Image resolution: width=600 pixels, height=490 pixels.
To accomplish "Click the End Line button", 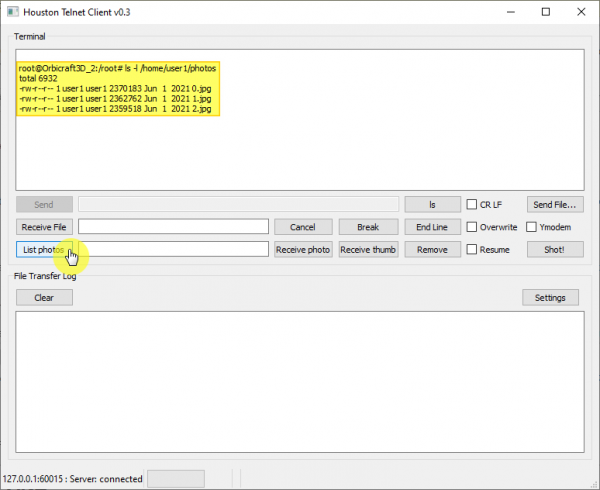I will [431, 227].
